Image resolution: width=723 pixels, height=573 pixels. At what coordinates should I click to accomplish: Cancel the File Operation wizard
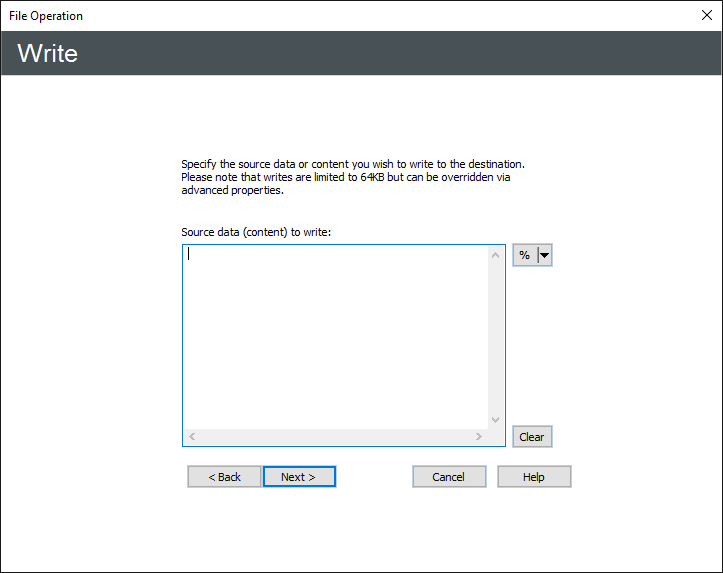449,477
